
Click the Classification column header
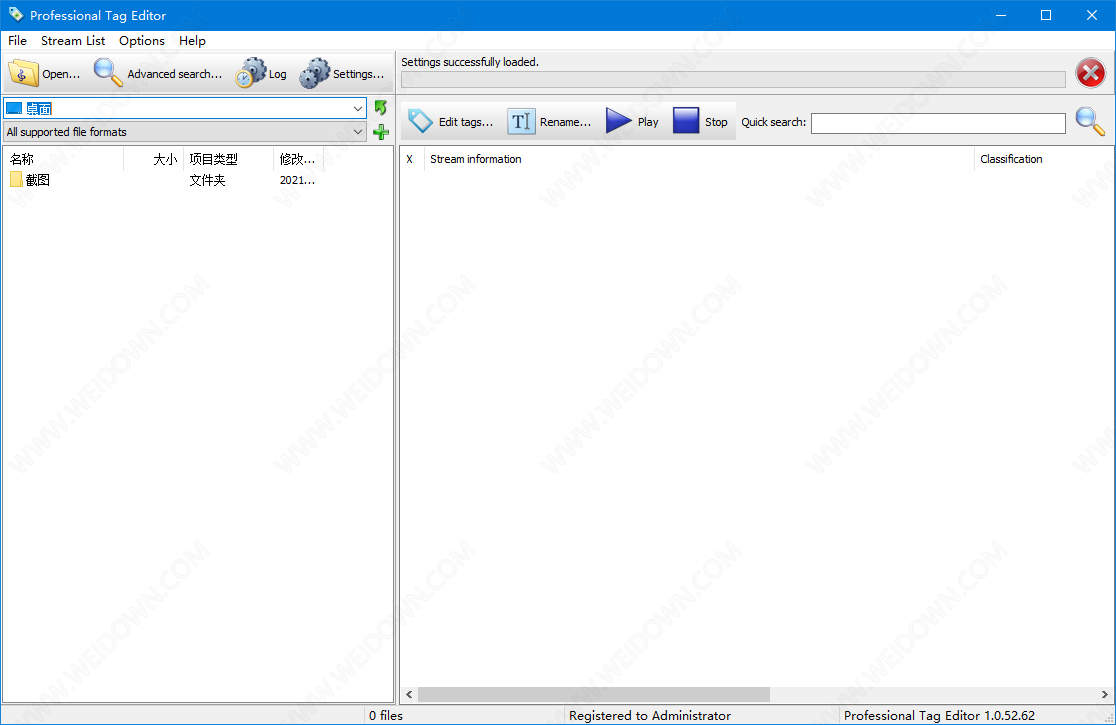pos(1041,159)
